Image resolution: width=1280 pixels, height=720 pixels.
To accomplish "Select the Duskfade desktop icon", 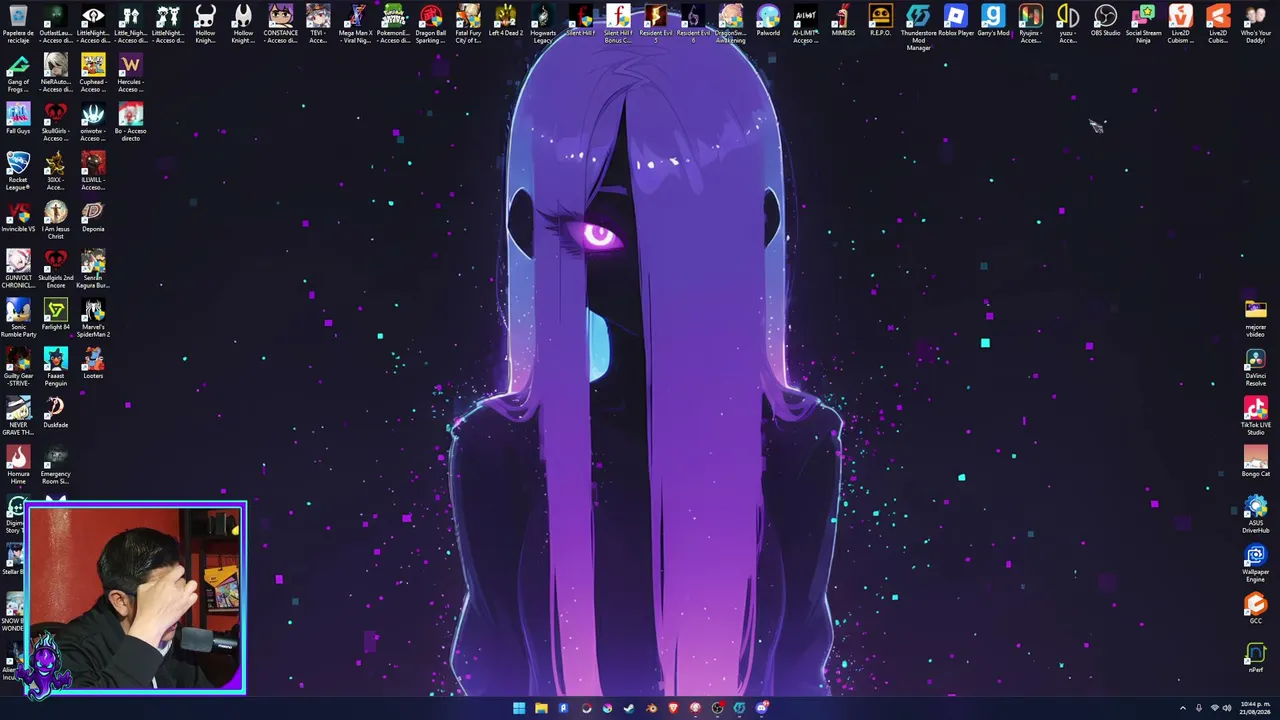I will 56,412.
